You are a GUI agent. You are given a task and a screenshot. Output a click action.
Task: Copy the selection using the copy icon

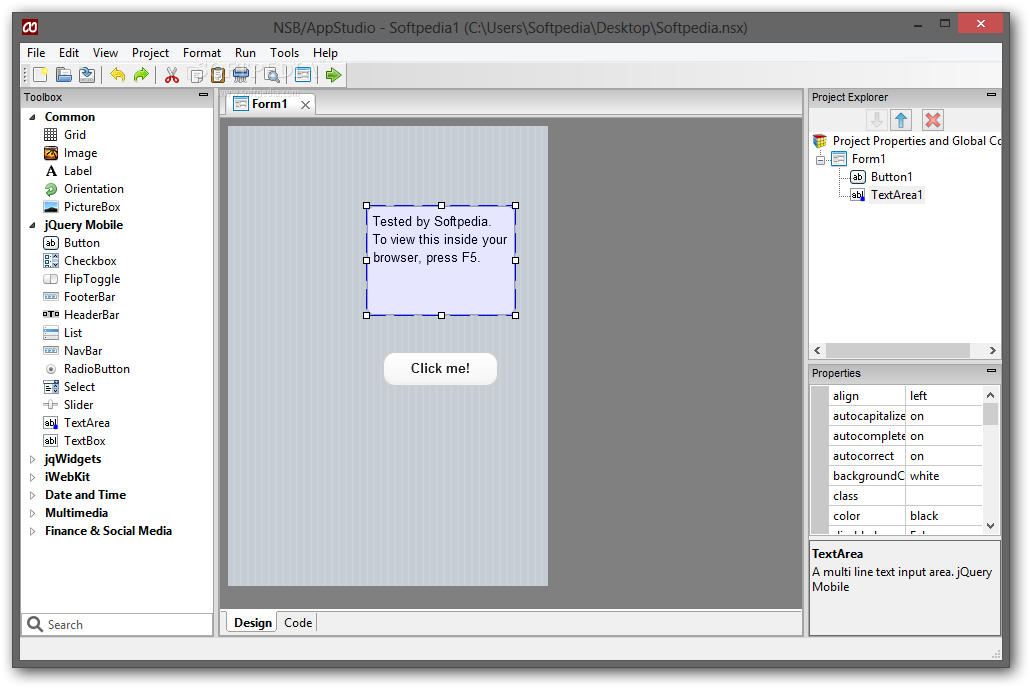point(196,75)
